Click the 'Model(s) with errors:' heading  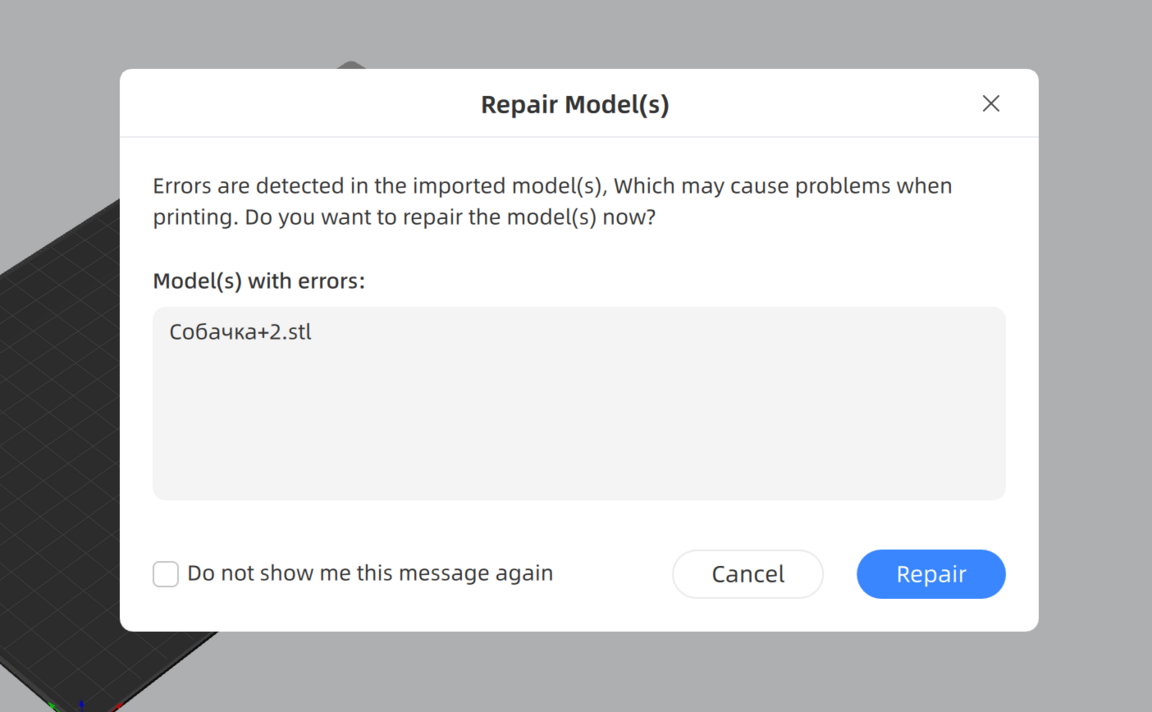point(259,281)
